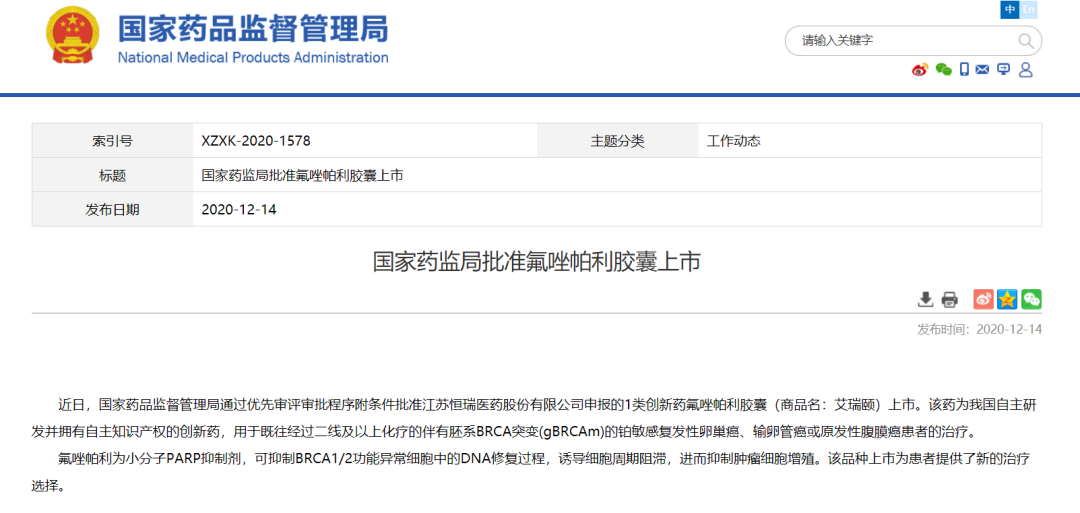The width and height of the screenshot is (1080, 513).
Task: Share article via red Weibo button
Action: click(x=984, y=300)
